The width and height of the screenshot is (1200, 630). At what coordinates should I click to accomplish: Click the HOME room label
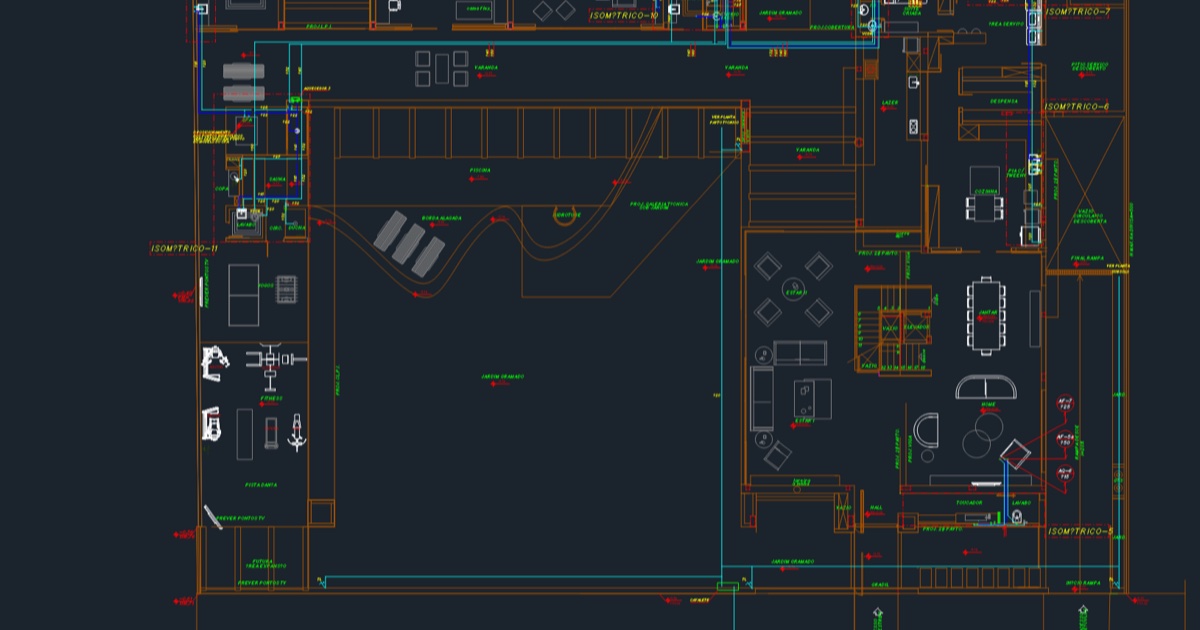click(987, 405)
